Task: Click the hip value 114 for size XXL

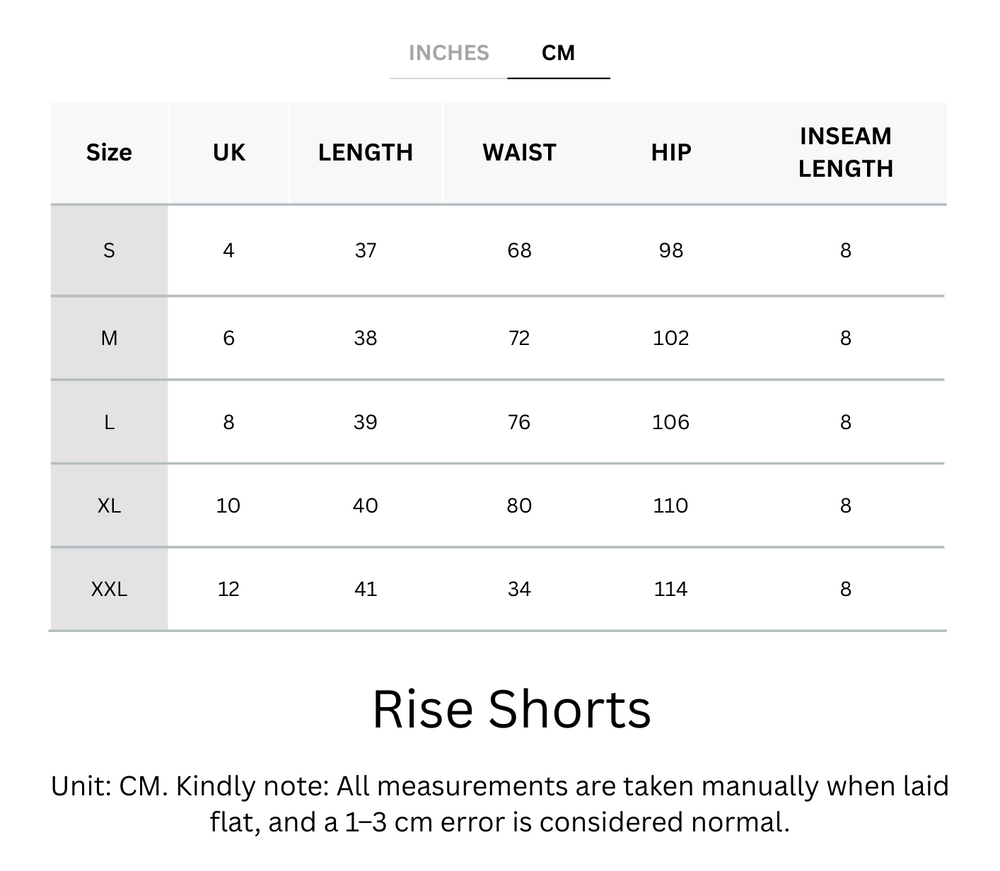Action: (669, 589)
